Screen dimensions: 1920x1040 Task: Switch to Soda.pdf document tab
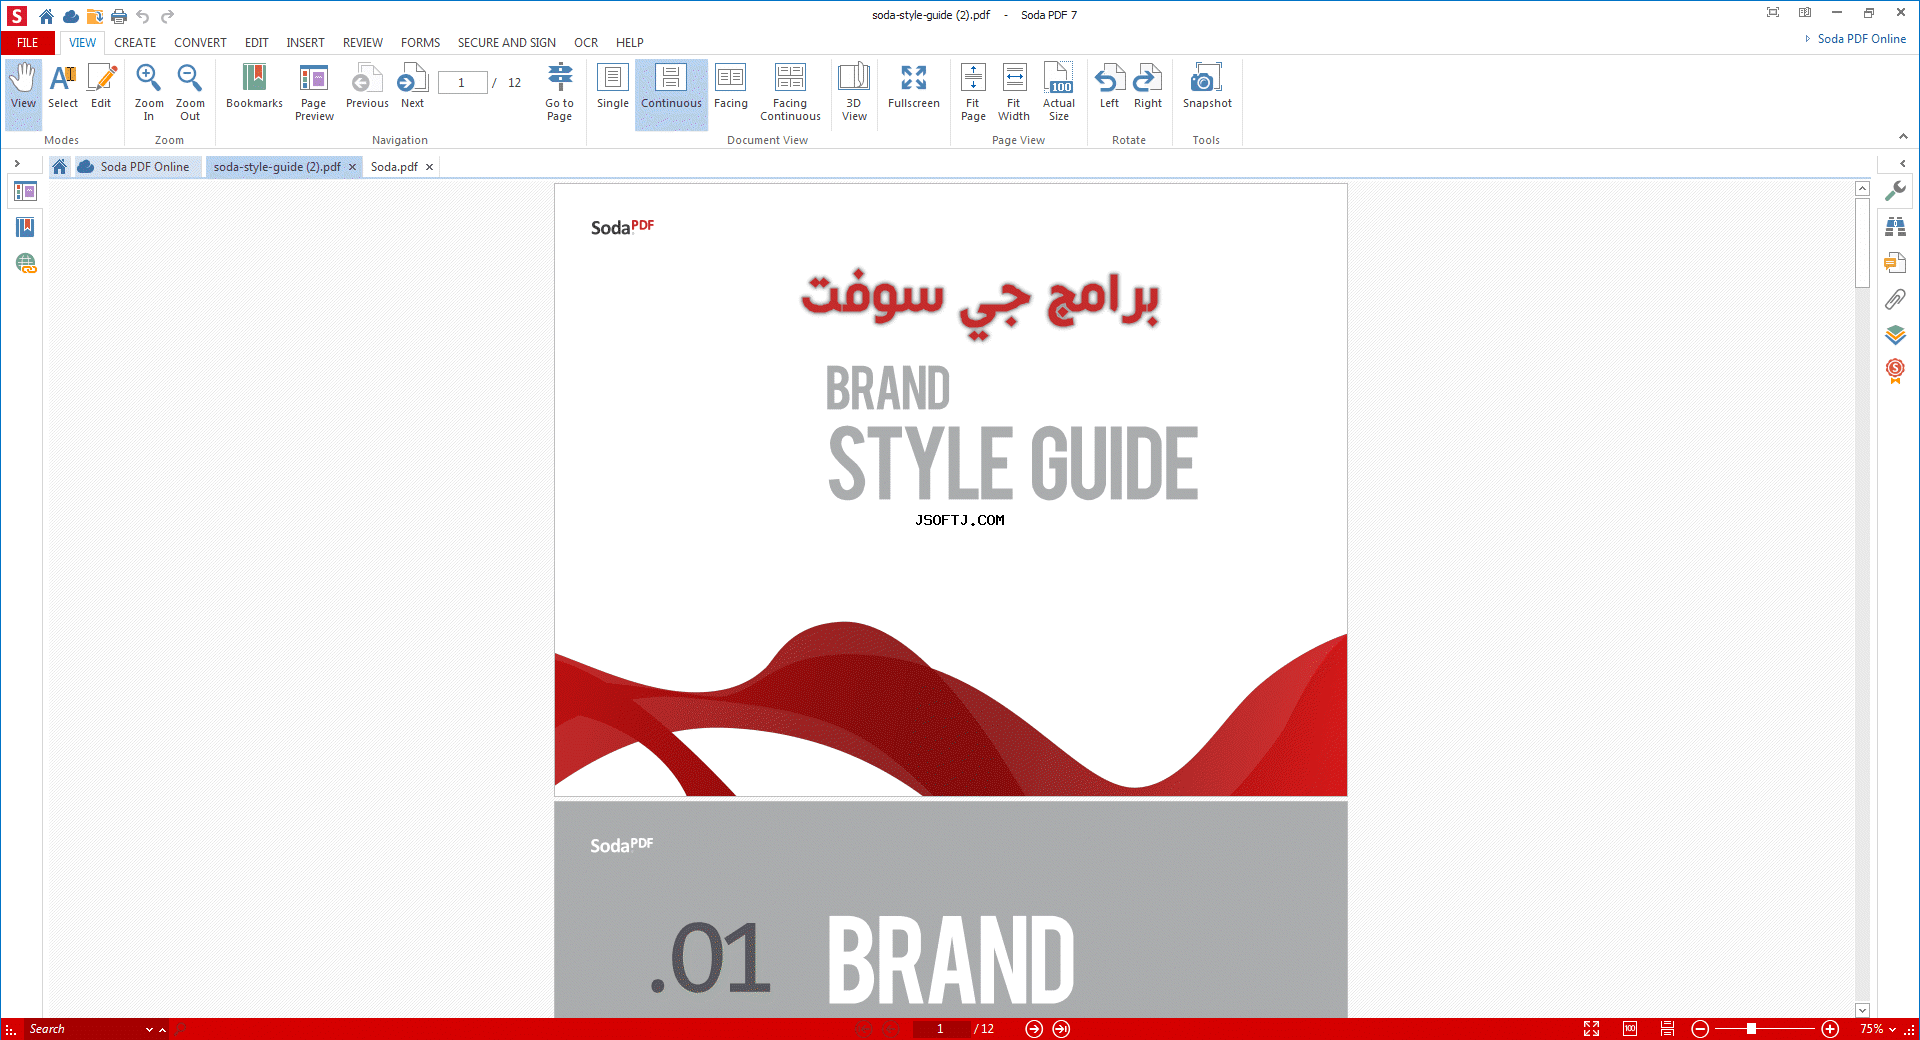394,167
